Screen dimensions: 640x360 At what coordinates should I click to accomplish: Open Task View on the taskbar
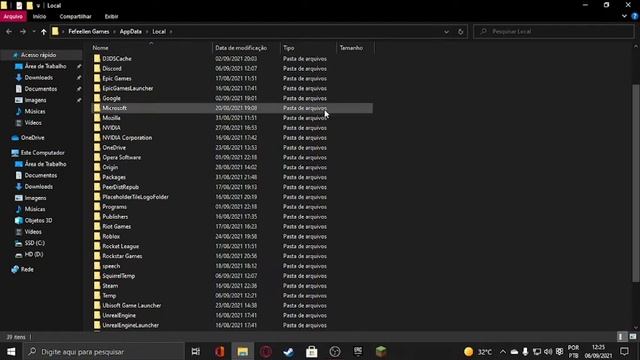pyautogui.click(x=196, y=351)
